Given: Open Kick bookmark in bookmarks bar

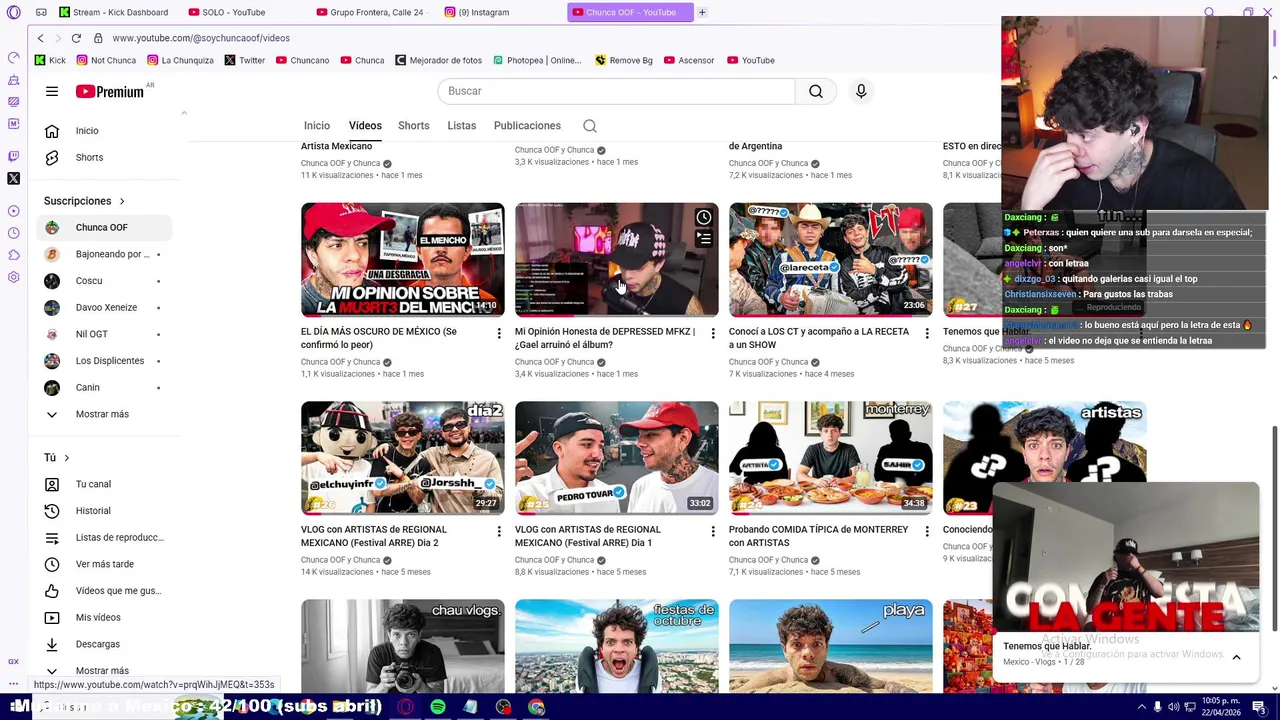Looking at the screenshot, I should point(50,60).
